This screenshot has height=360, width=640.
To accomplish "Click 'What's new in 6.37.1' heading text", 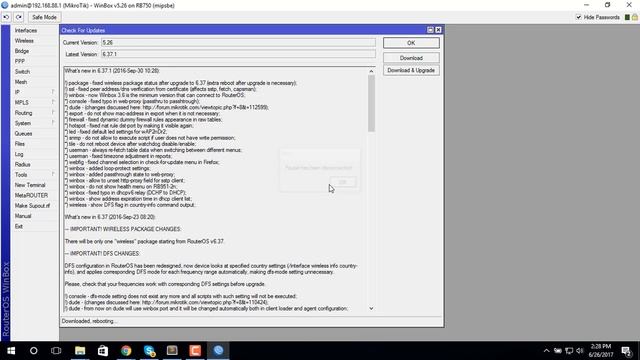I will 112,71.
